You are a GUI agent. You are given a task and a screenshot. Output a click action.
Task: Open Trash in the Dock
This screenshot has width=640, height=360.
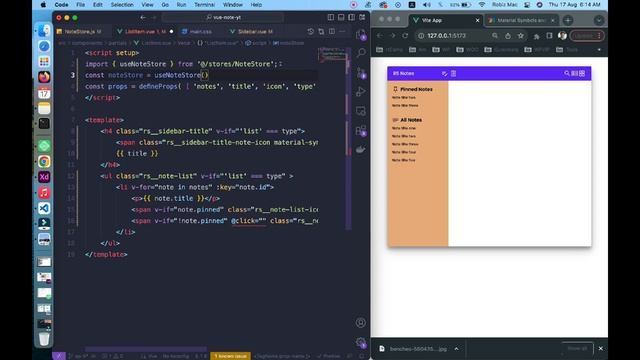[x=44, y=339]
